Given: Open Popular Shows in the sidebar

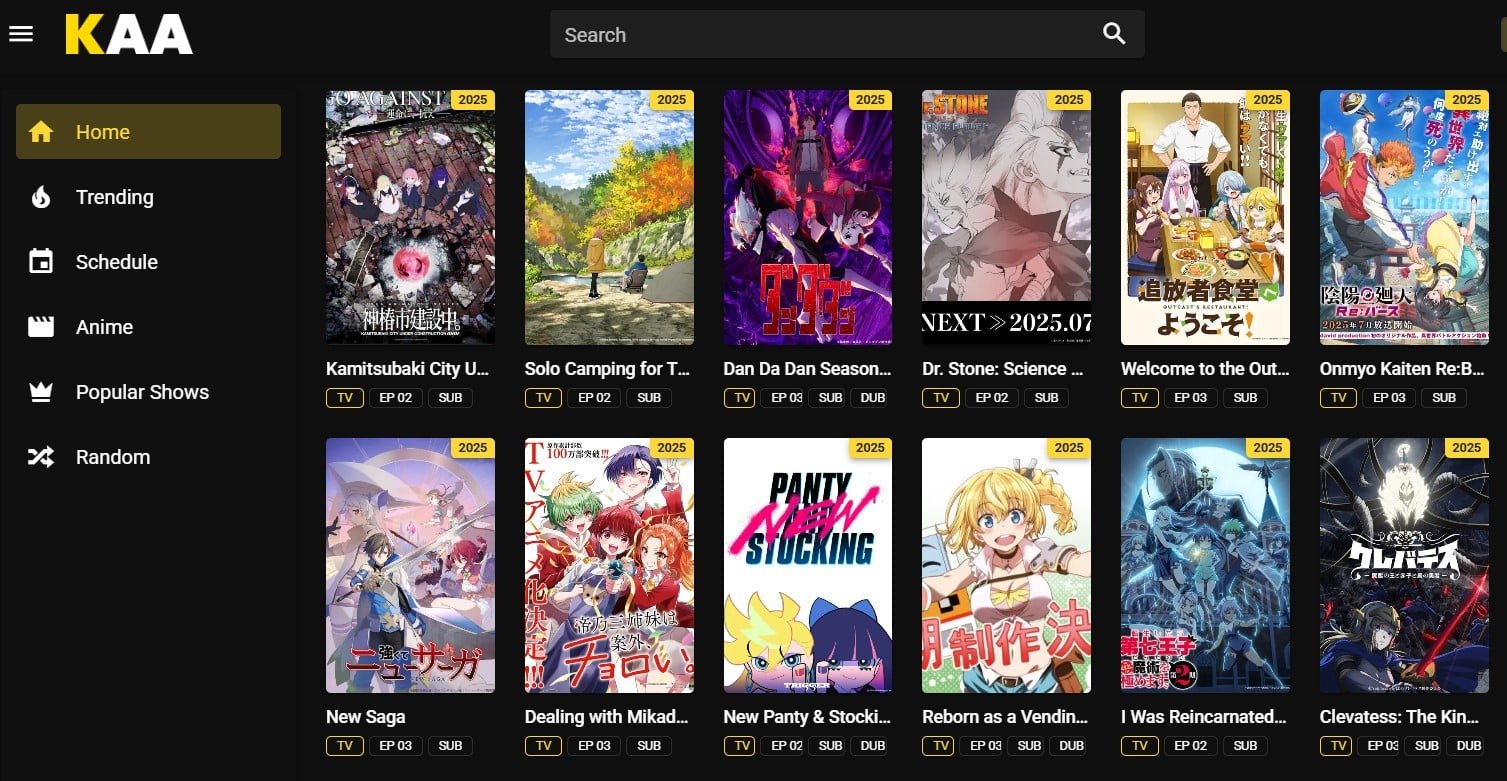Looking at the screenshot, I should pos(148,392).
